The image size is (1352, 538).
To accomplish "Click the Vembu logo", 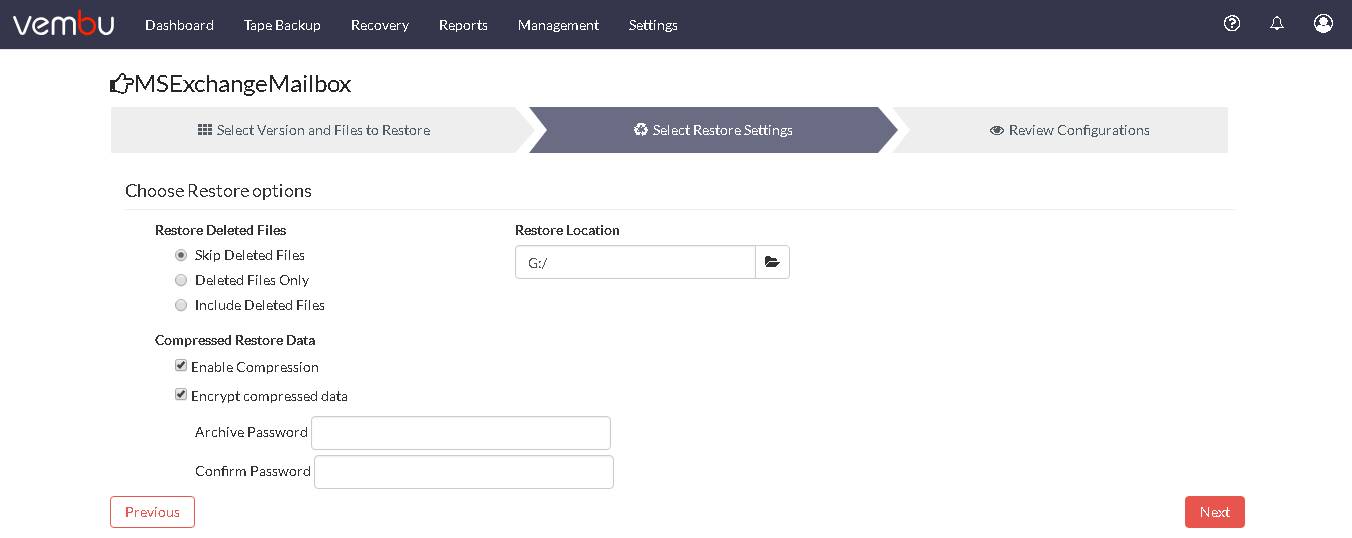I will coord(63,23).
